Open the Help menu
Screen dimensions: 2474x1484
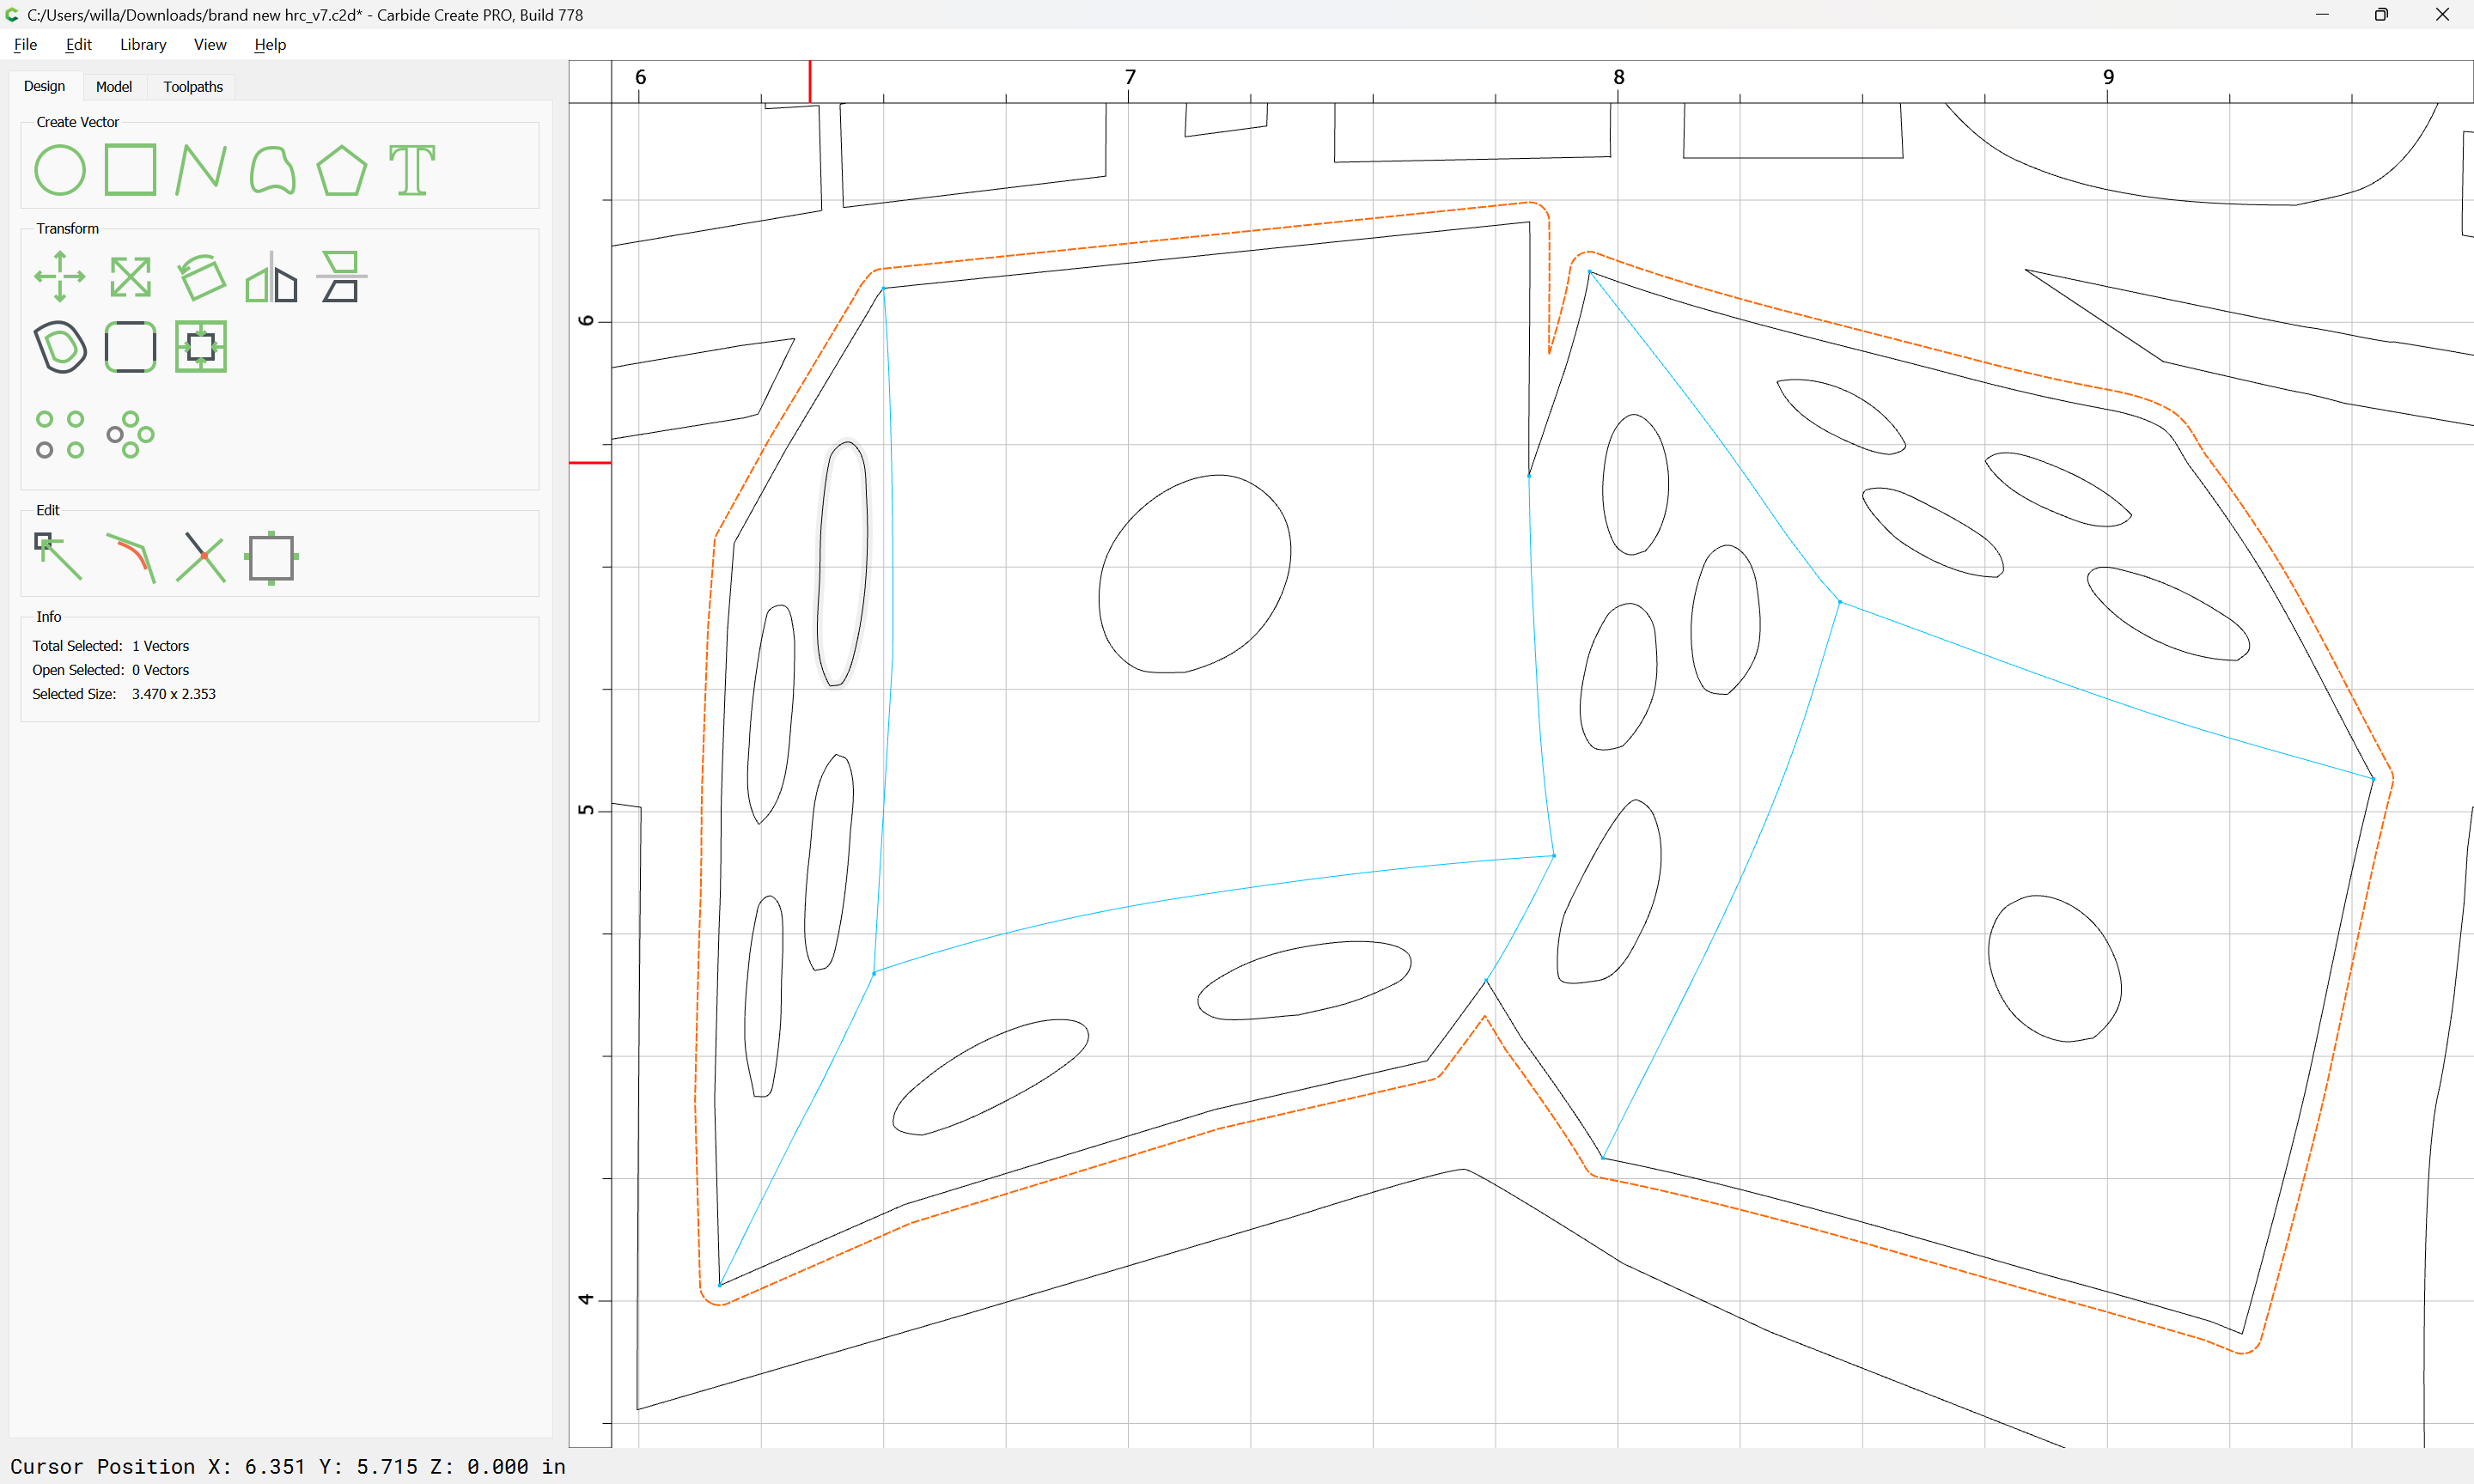click(270, 44)
